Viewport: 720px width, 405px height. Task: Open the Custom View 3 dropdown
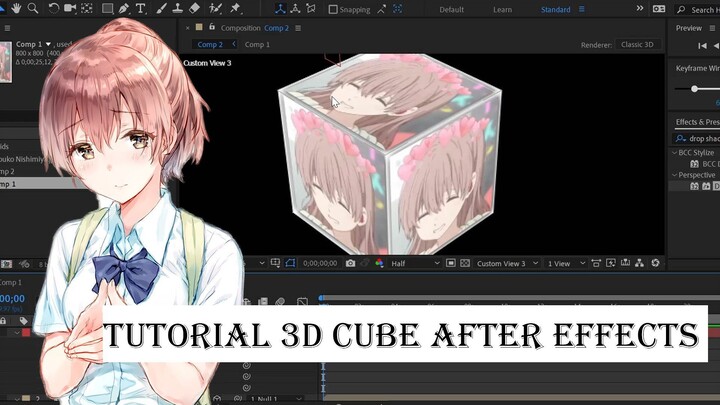(x=507, y=264)
